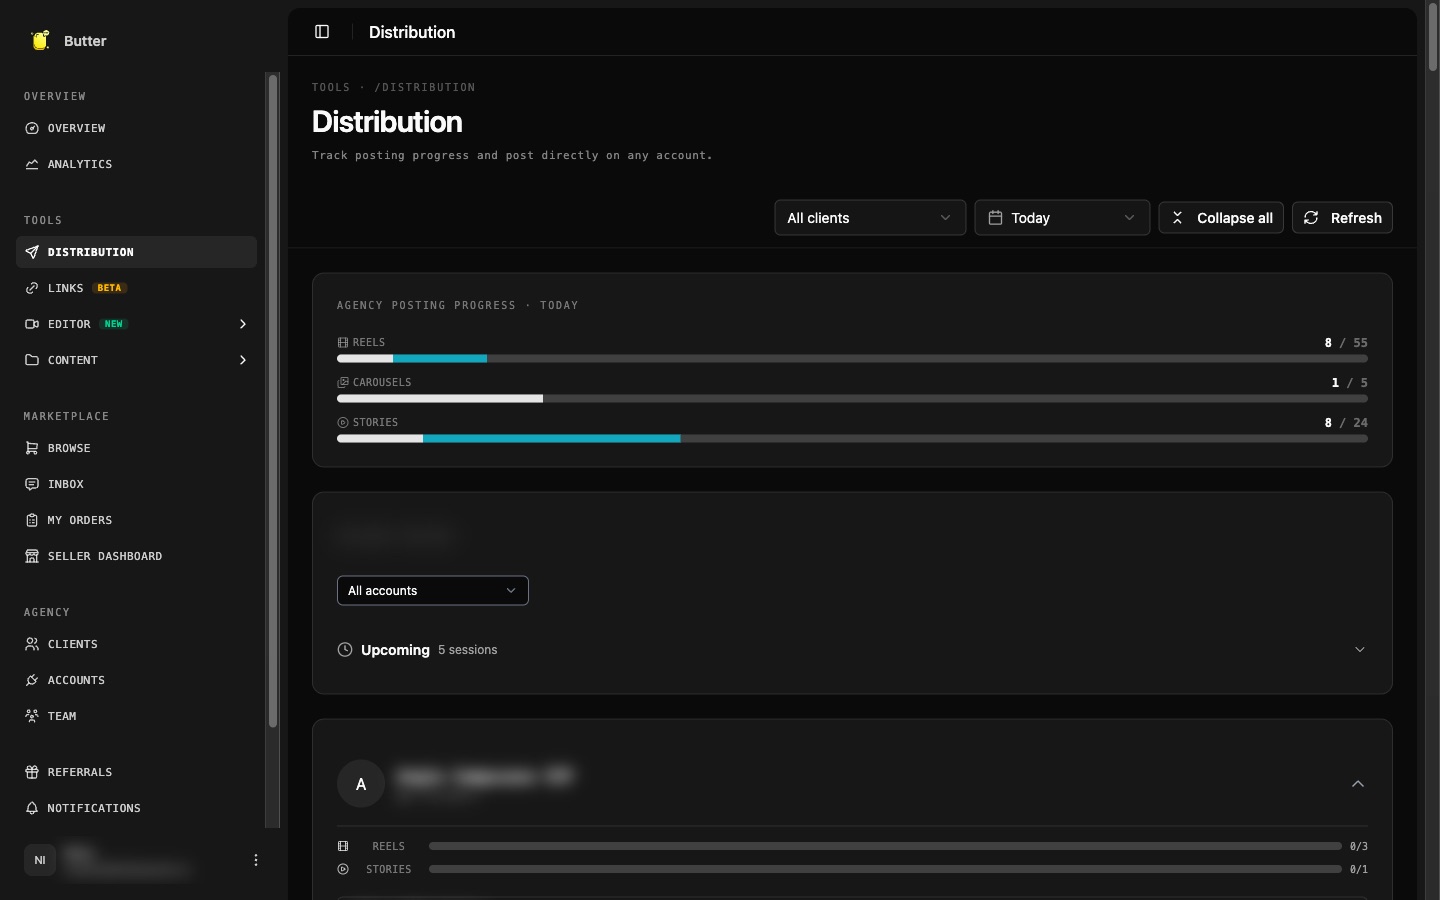Open user menu three-dots icon
Screen dimensions: 1440x900
click(x=256, y=860)
